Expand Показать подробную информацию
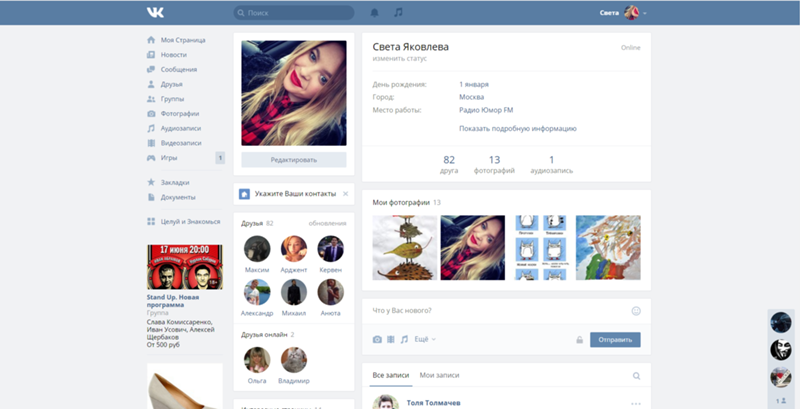This screenshot has width=800, height=409. (517, 128)
